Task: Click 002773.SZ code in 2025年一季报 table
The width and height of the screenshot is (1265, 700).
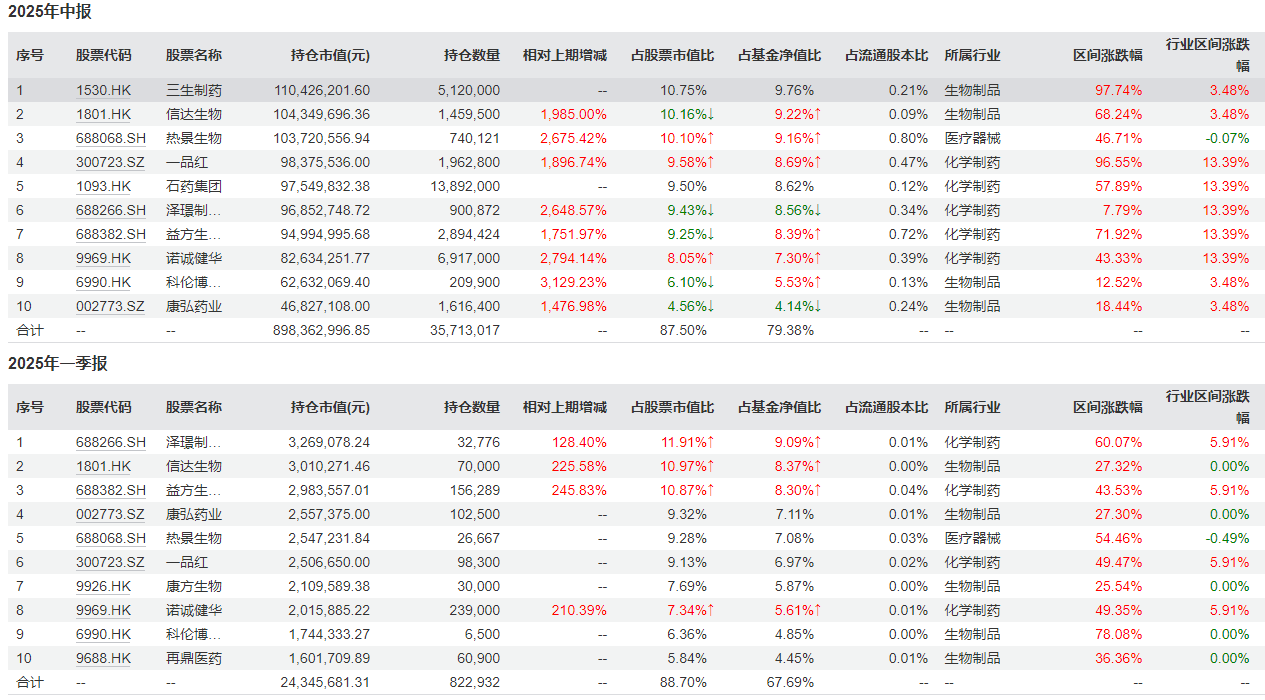Action: pos(111,514)
